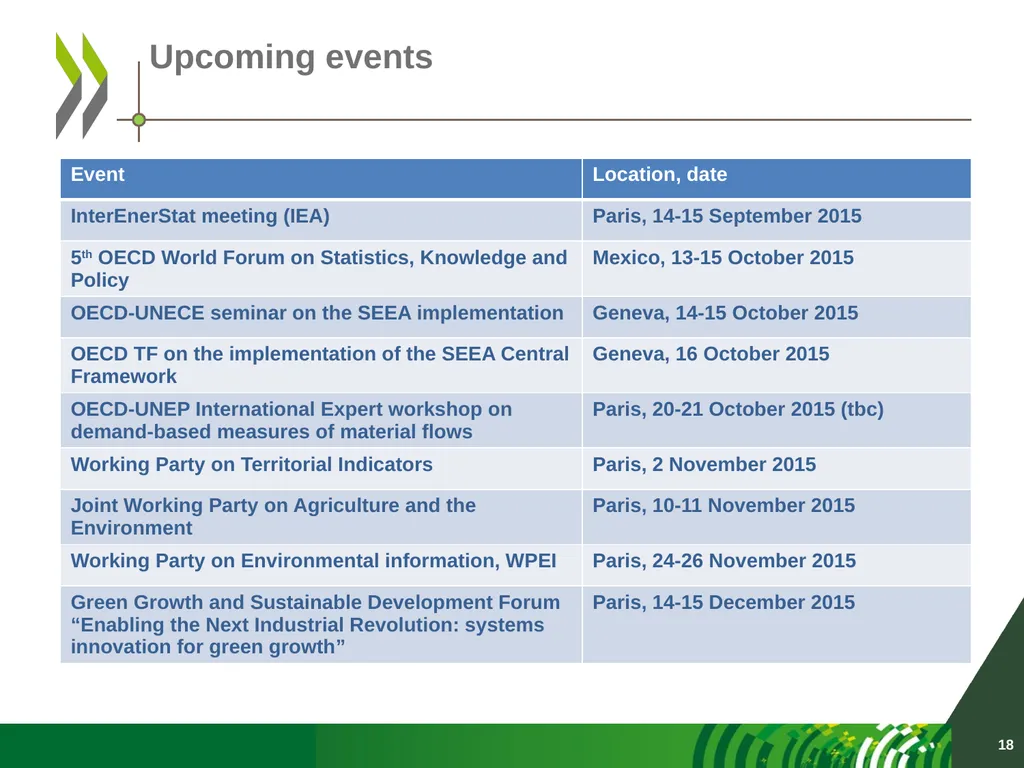Click the 'Location, date' column header

click(776, 178)
